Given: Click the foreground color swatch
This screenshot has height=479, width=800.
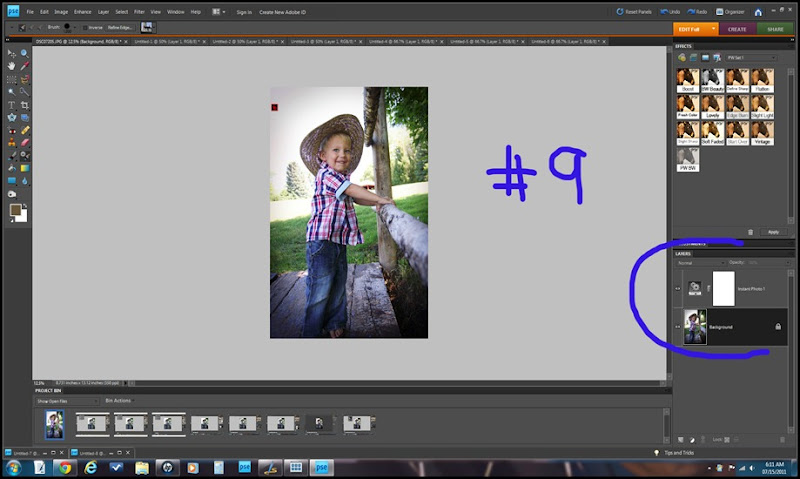Looking at the screenshot, I should [x=14, y=208].
